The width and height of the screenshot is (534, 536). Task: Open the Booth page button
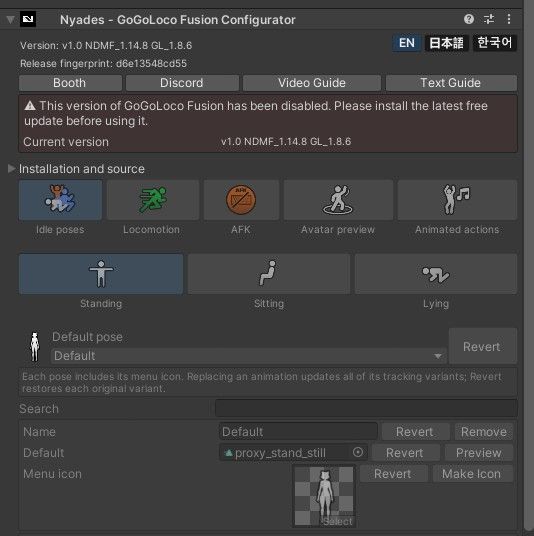tap(70, 83)
